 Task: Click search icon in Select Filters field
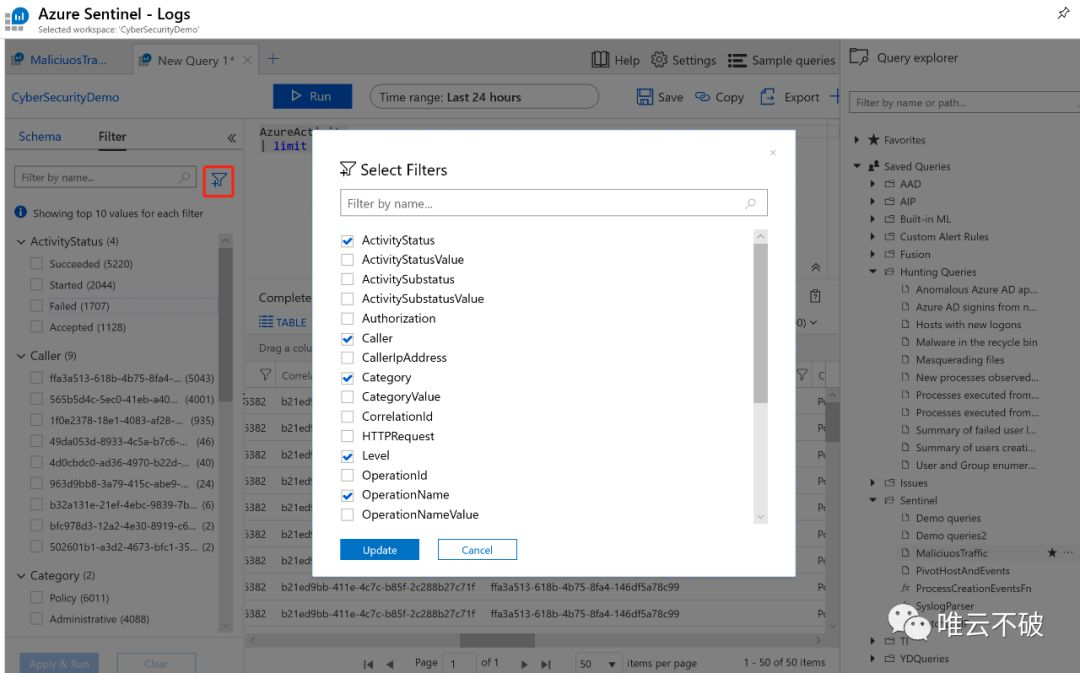[x=751, y=203]
